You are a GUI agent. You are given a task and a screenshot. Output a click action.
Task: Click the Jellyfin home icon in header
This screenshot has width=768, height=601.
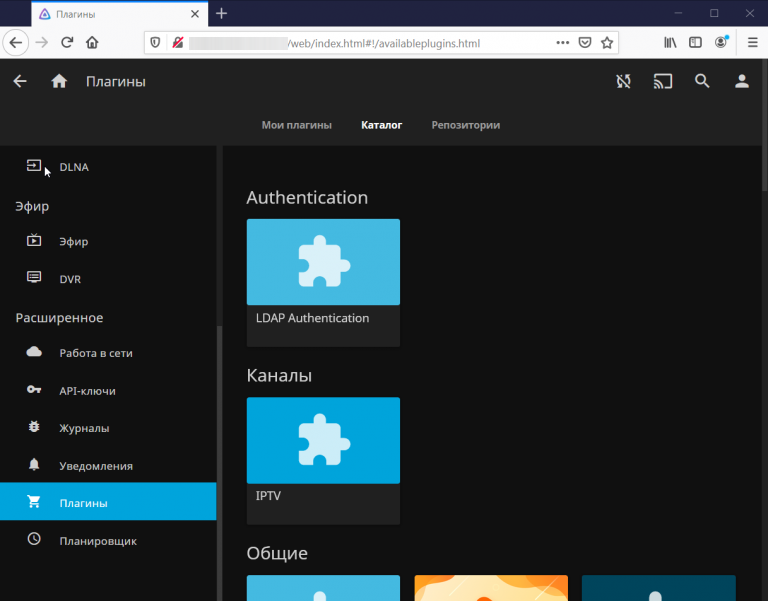coord(59,82)
